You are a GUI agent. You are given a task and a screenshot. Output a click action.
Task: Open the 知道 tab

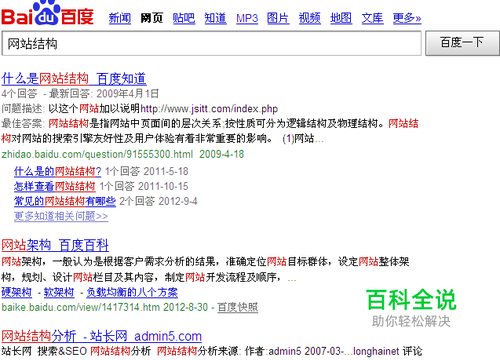pyautogui.click(x=215, y=18)
